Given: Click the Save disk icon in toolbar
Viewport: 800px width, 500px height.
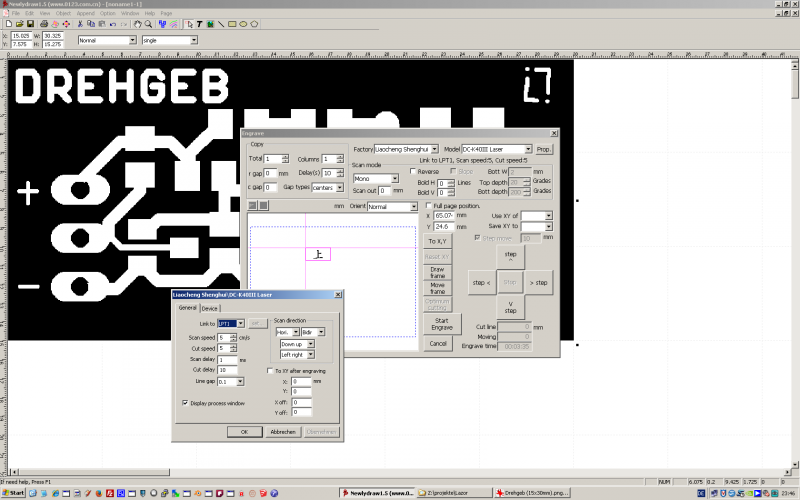Looking at the screenshot, I should pyautogui.click(x=31, y=23).
